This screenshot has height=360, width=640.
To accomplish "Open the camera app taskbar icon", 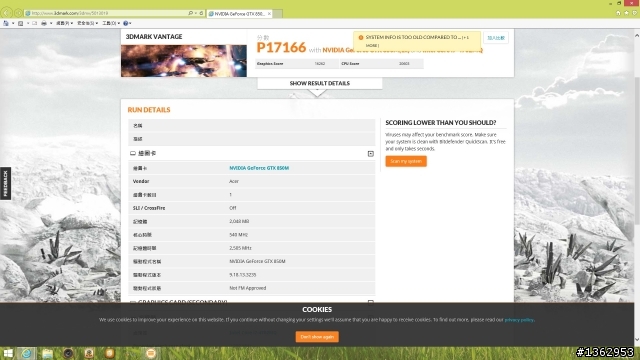I will pyautogui.click(x=68, y=353).
